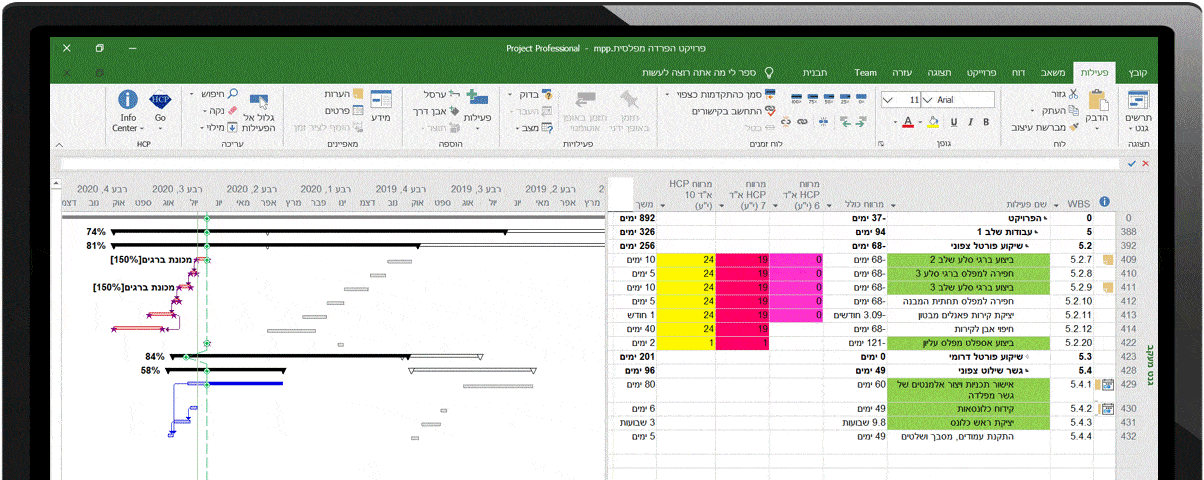Open the font size 11 dropdown
Image resolution: width=1204 pixels, height=480 pixels.
click(x=887, y=100)
